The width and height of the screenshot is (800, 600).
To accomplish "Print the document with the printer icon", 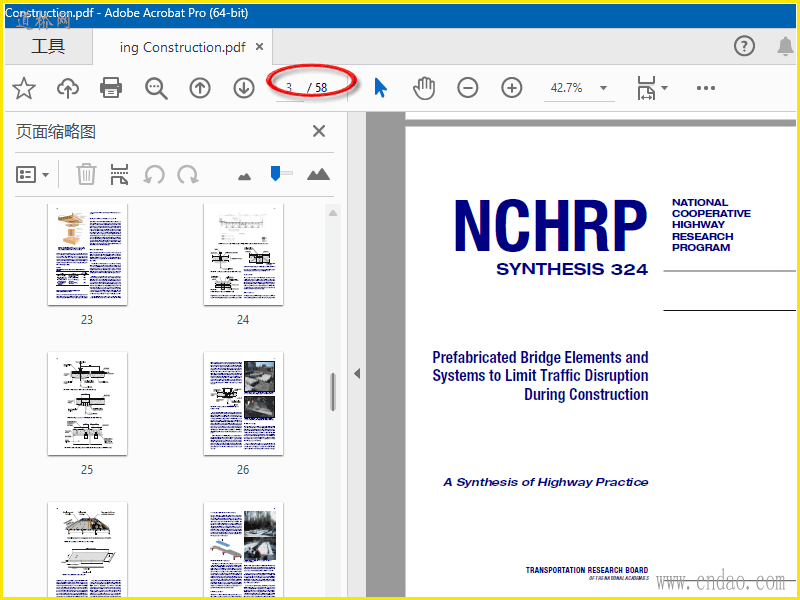I will click(x=111, y=88).
